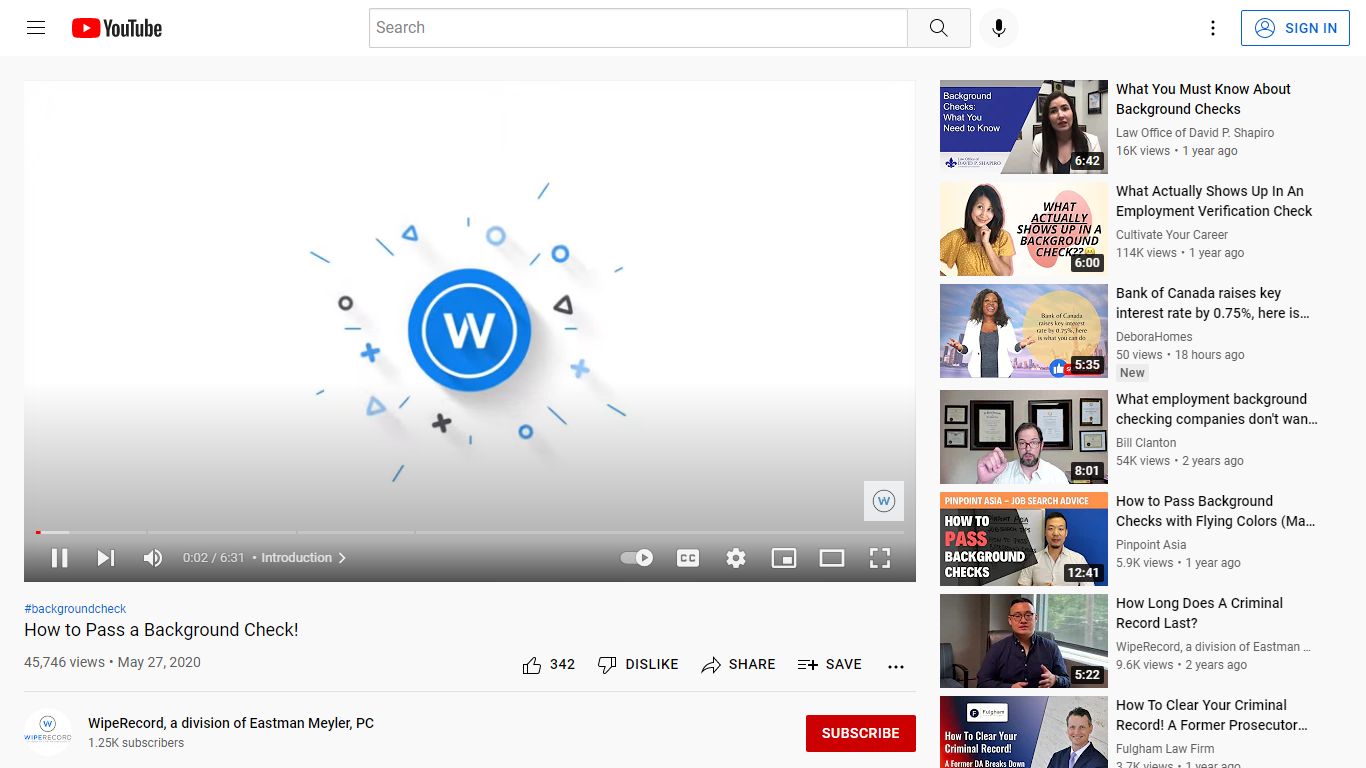The width and height of the screenshot is (1366, 768).
Task: Open "How To Clear Your Criminal Record!" title
Action: tap(1212, 715)
